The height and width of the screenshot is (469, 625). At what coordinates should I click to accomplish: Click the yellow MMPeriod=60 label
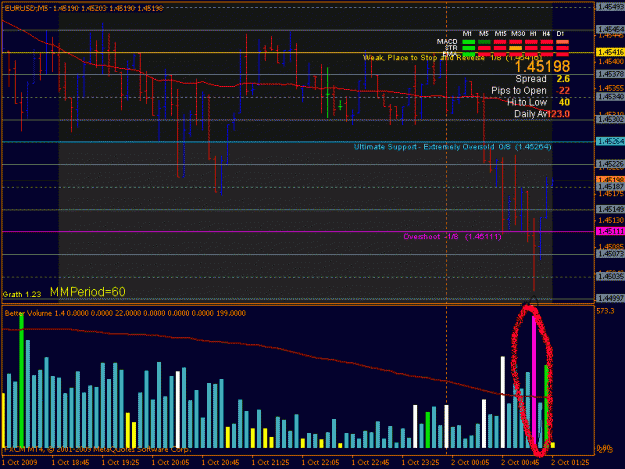(x=88, y=292)
